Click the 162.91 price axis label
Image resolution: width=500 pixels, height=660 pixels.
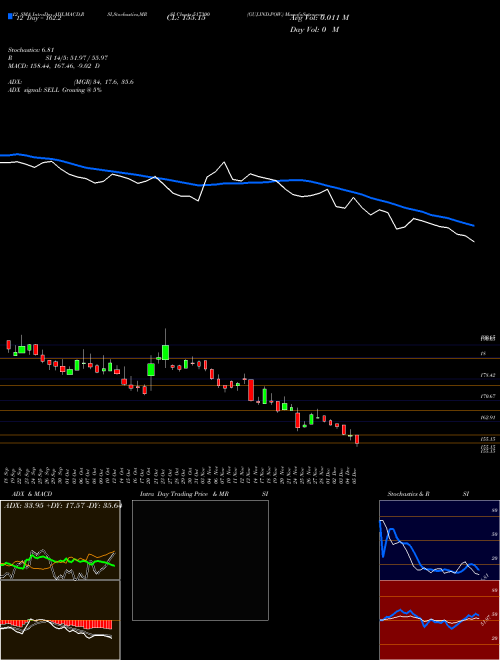(488, 417)
